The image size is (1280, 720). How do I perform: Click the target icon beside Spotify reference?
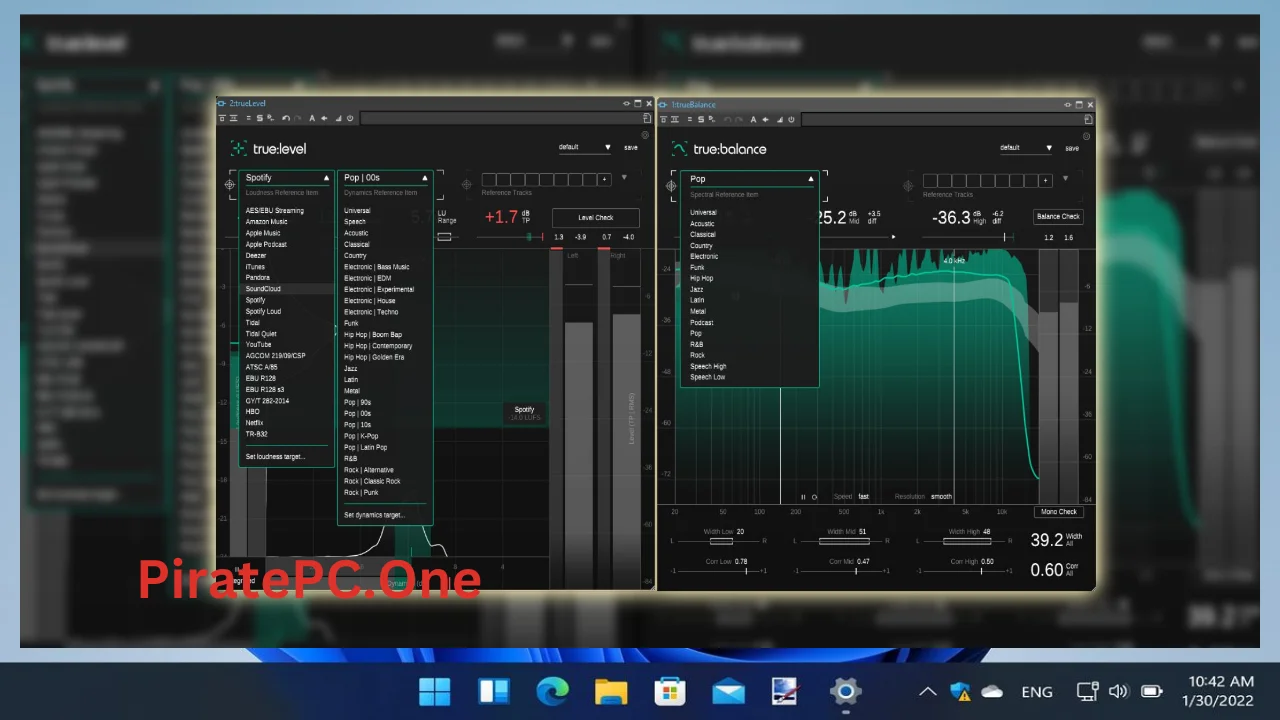coord(230,185)
